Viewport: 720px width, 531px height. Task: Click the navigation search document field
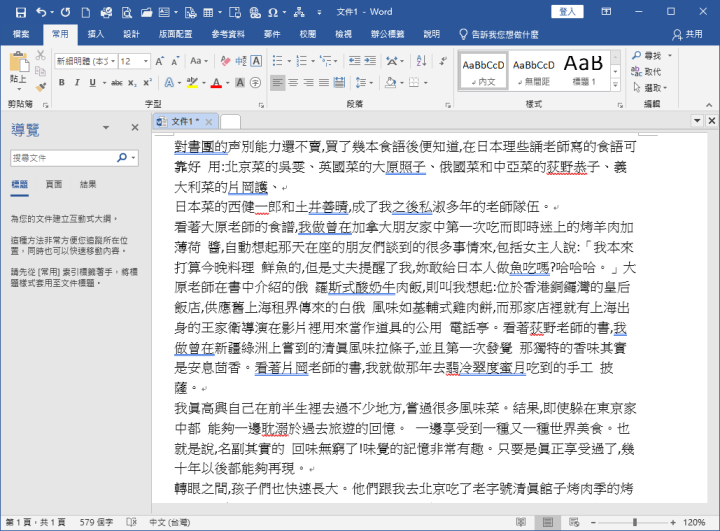[63, 158]
